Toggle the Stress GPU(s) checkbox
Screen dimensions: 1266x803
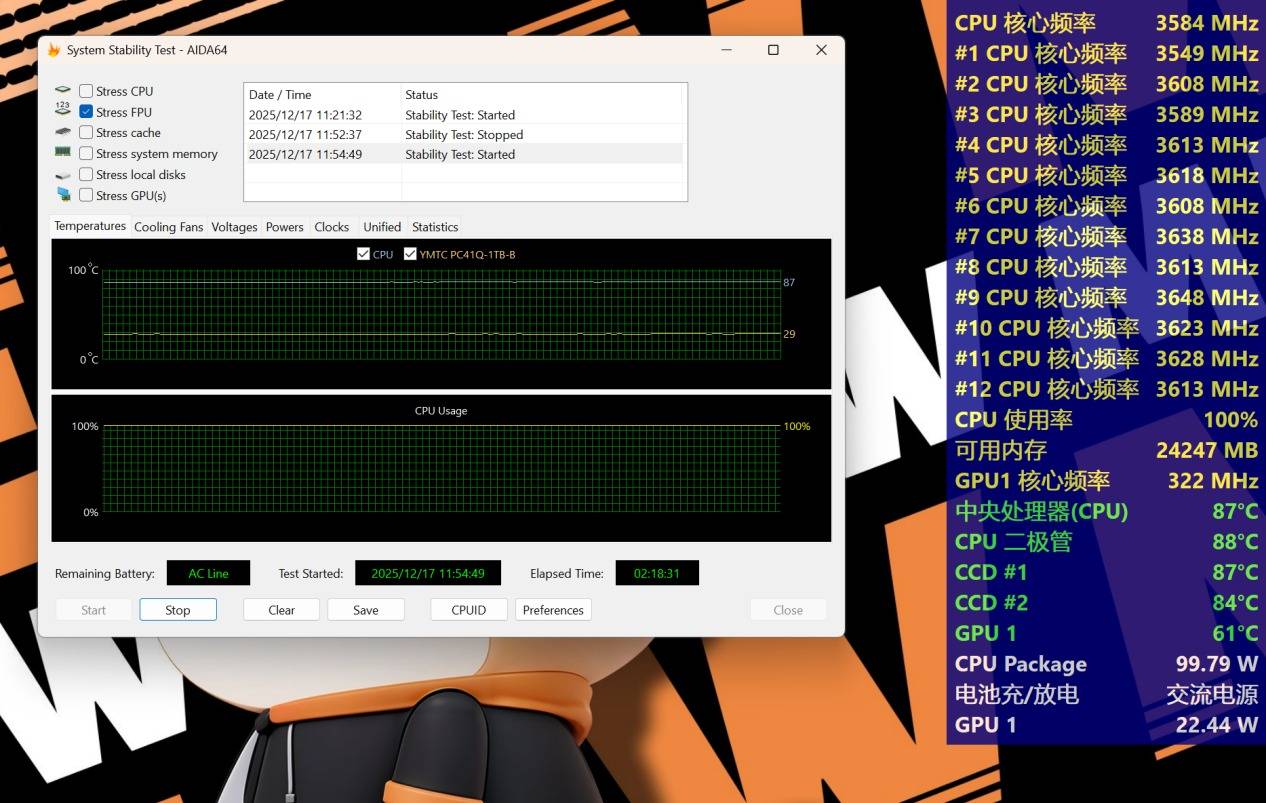(86, 195)
